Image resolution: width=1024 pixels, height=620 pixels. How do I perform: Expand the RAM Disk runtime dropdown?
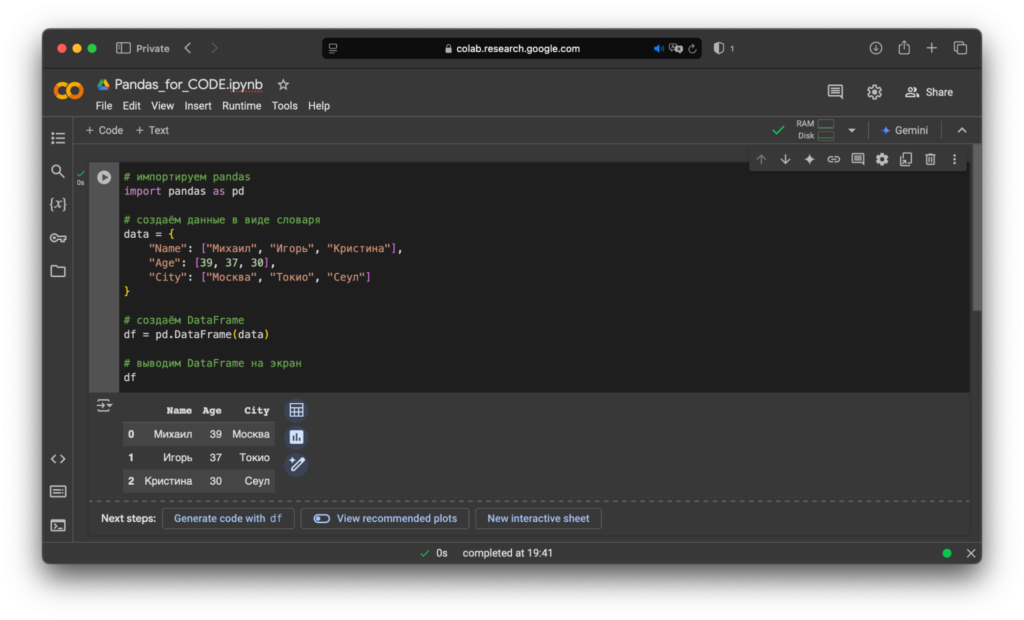(852, 130)
